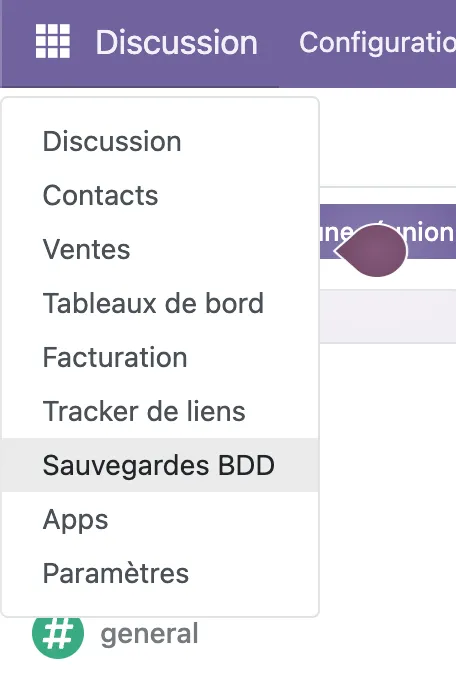Click the green hashtag icon of general channel
The width and height of the screenshot is (456, 688).
click(58, 635)
